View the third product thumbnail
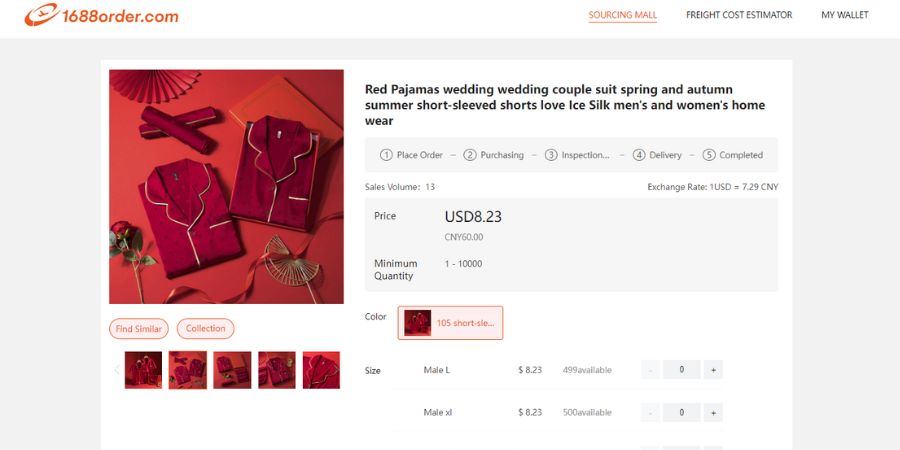The image size is (900, 450). pos(233,370)
